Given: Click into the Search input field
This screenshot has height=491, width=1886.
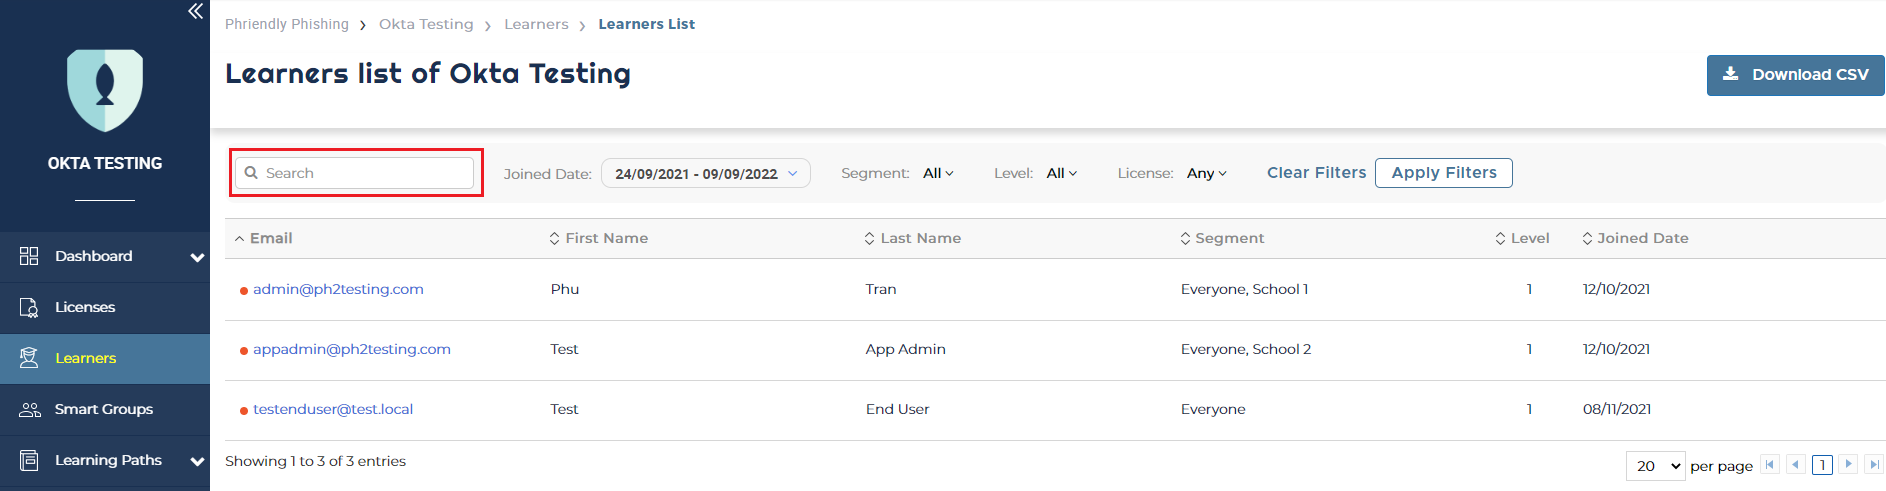Looking at the screenshot, I should [355, 173].
